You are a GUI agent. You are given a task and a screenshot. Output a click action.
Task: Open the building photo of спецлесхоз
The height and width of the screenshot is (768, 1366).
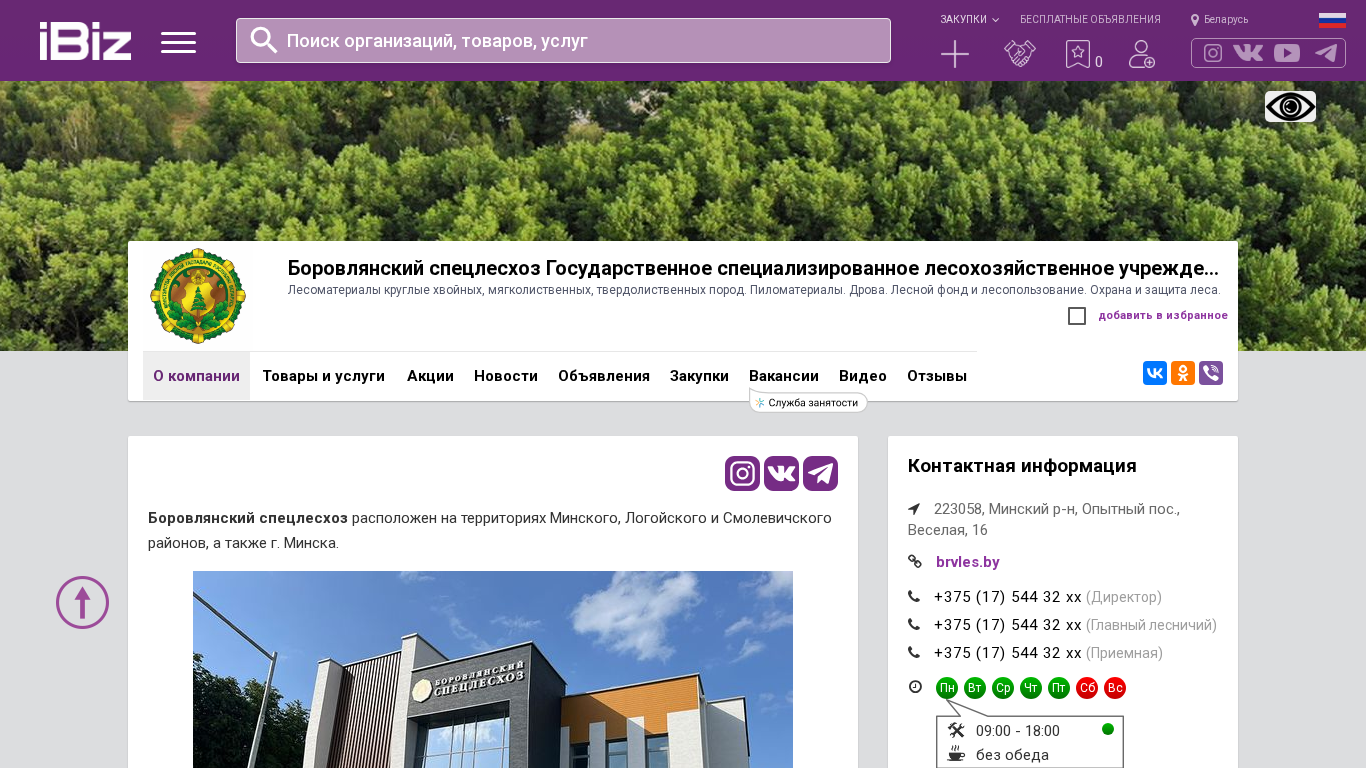click(493, 669)
